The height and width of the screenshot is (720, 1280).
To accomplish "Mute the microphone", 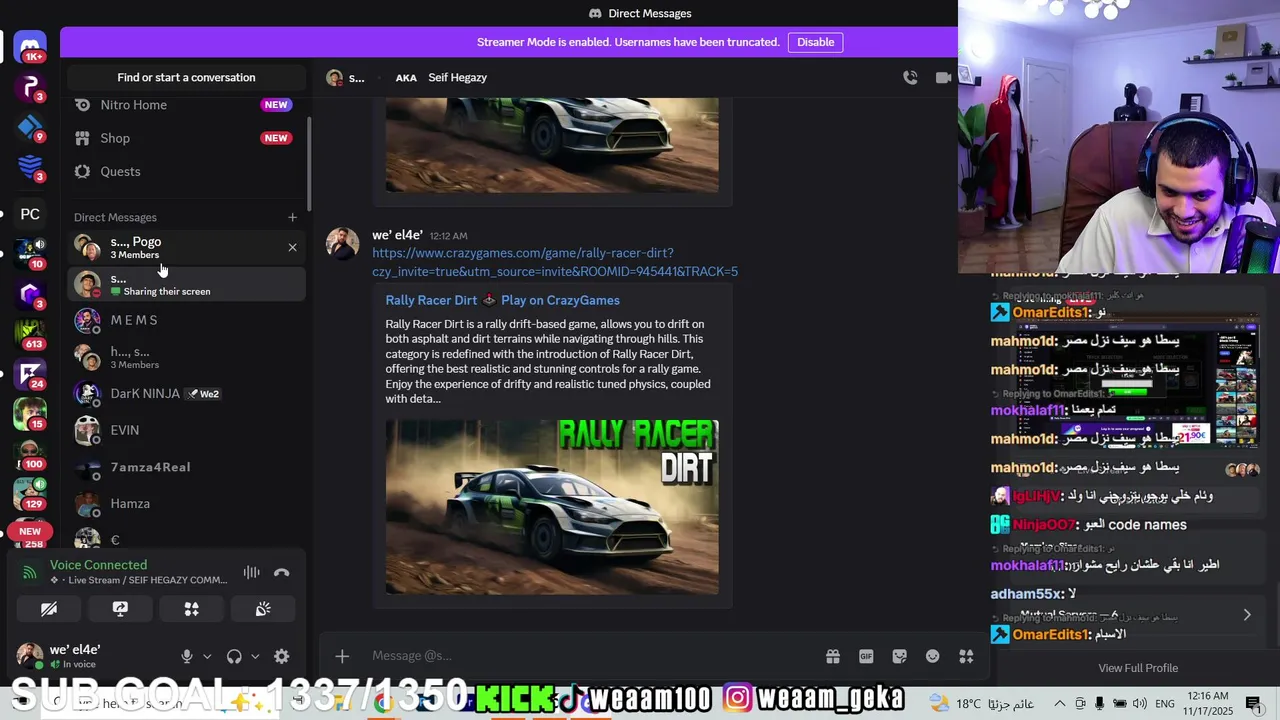I will pos(186,656).
